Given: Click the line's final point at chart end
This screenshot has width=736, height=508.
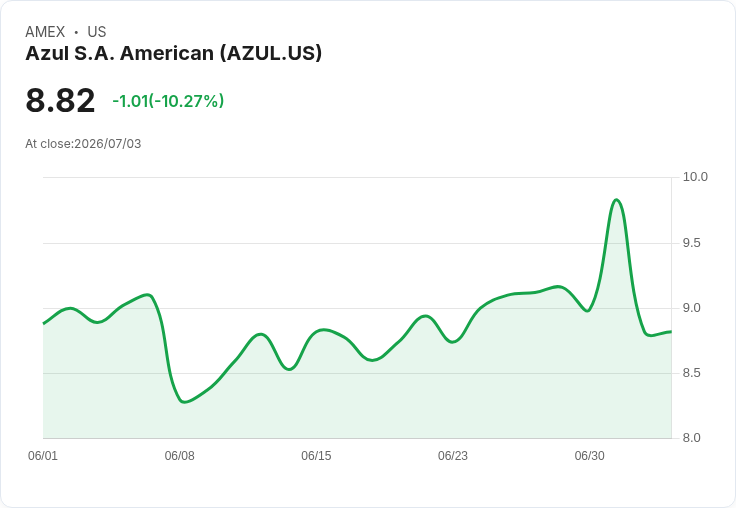Looking at the screenshot, I should pyautogui.click(x=671, y=331).
